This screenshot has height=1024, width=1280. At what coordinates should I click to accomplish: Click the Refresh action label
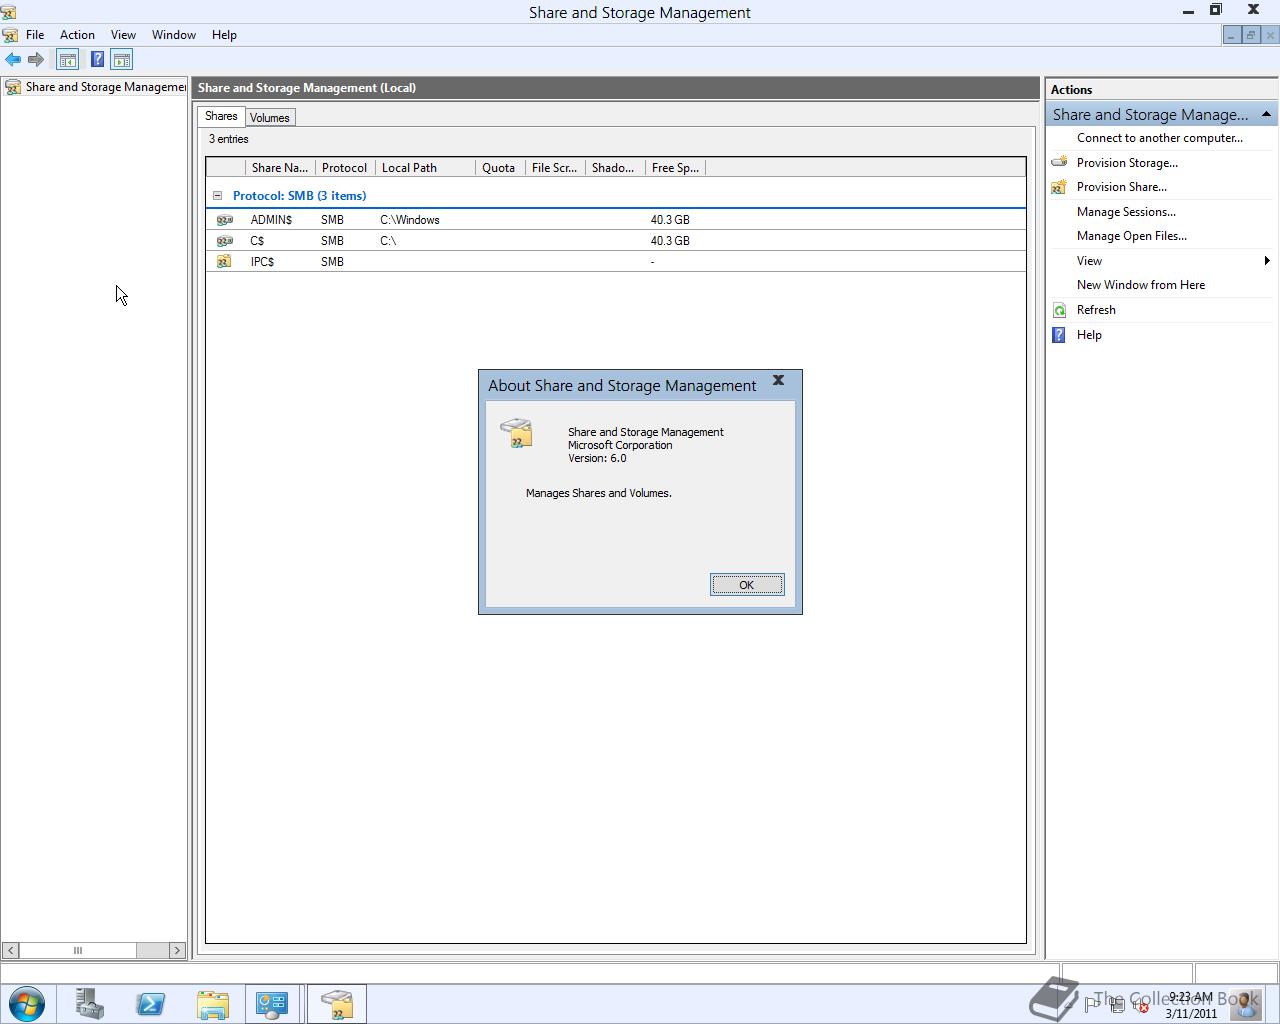[x=1096, y=310]
